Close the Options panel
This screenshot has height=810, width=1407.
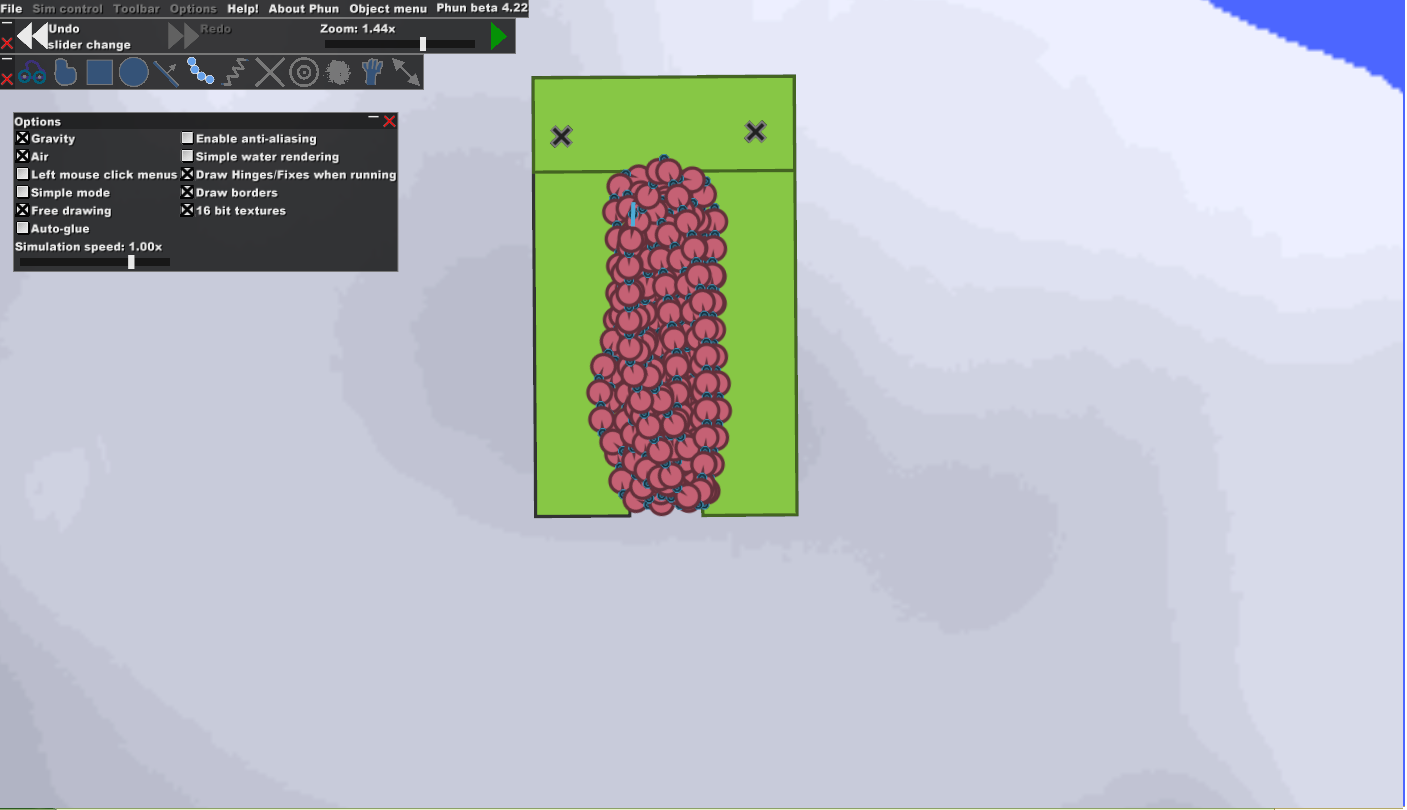click(389, 121)
